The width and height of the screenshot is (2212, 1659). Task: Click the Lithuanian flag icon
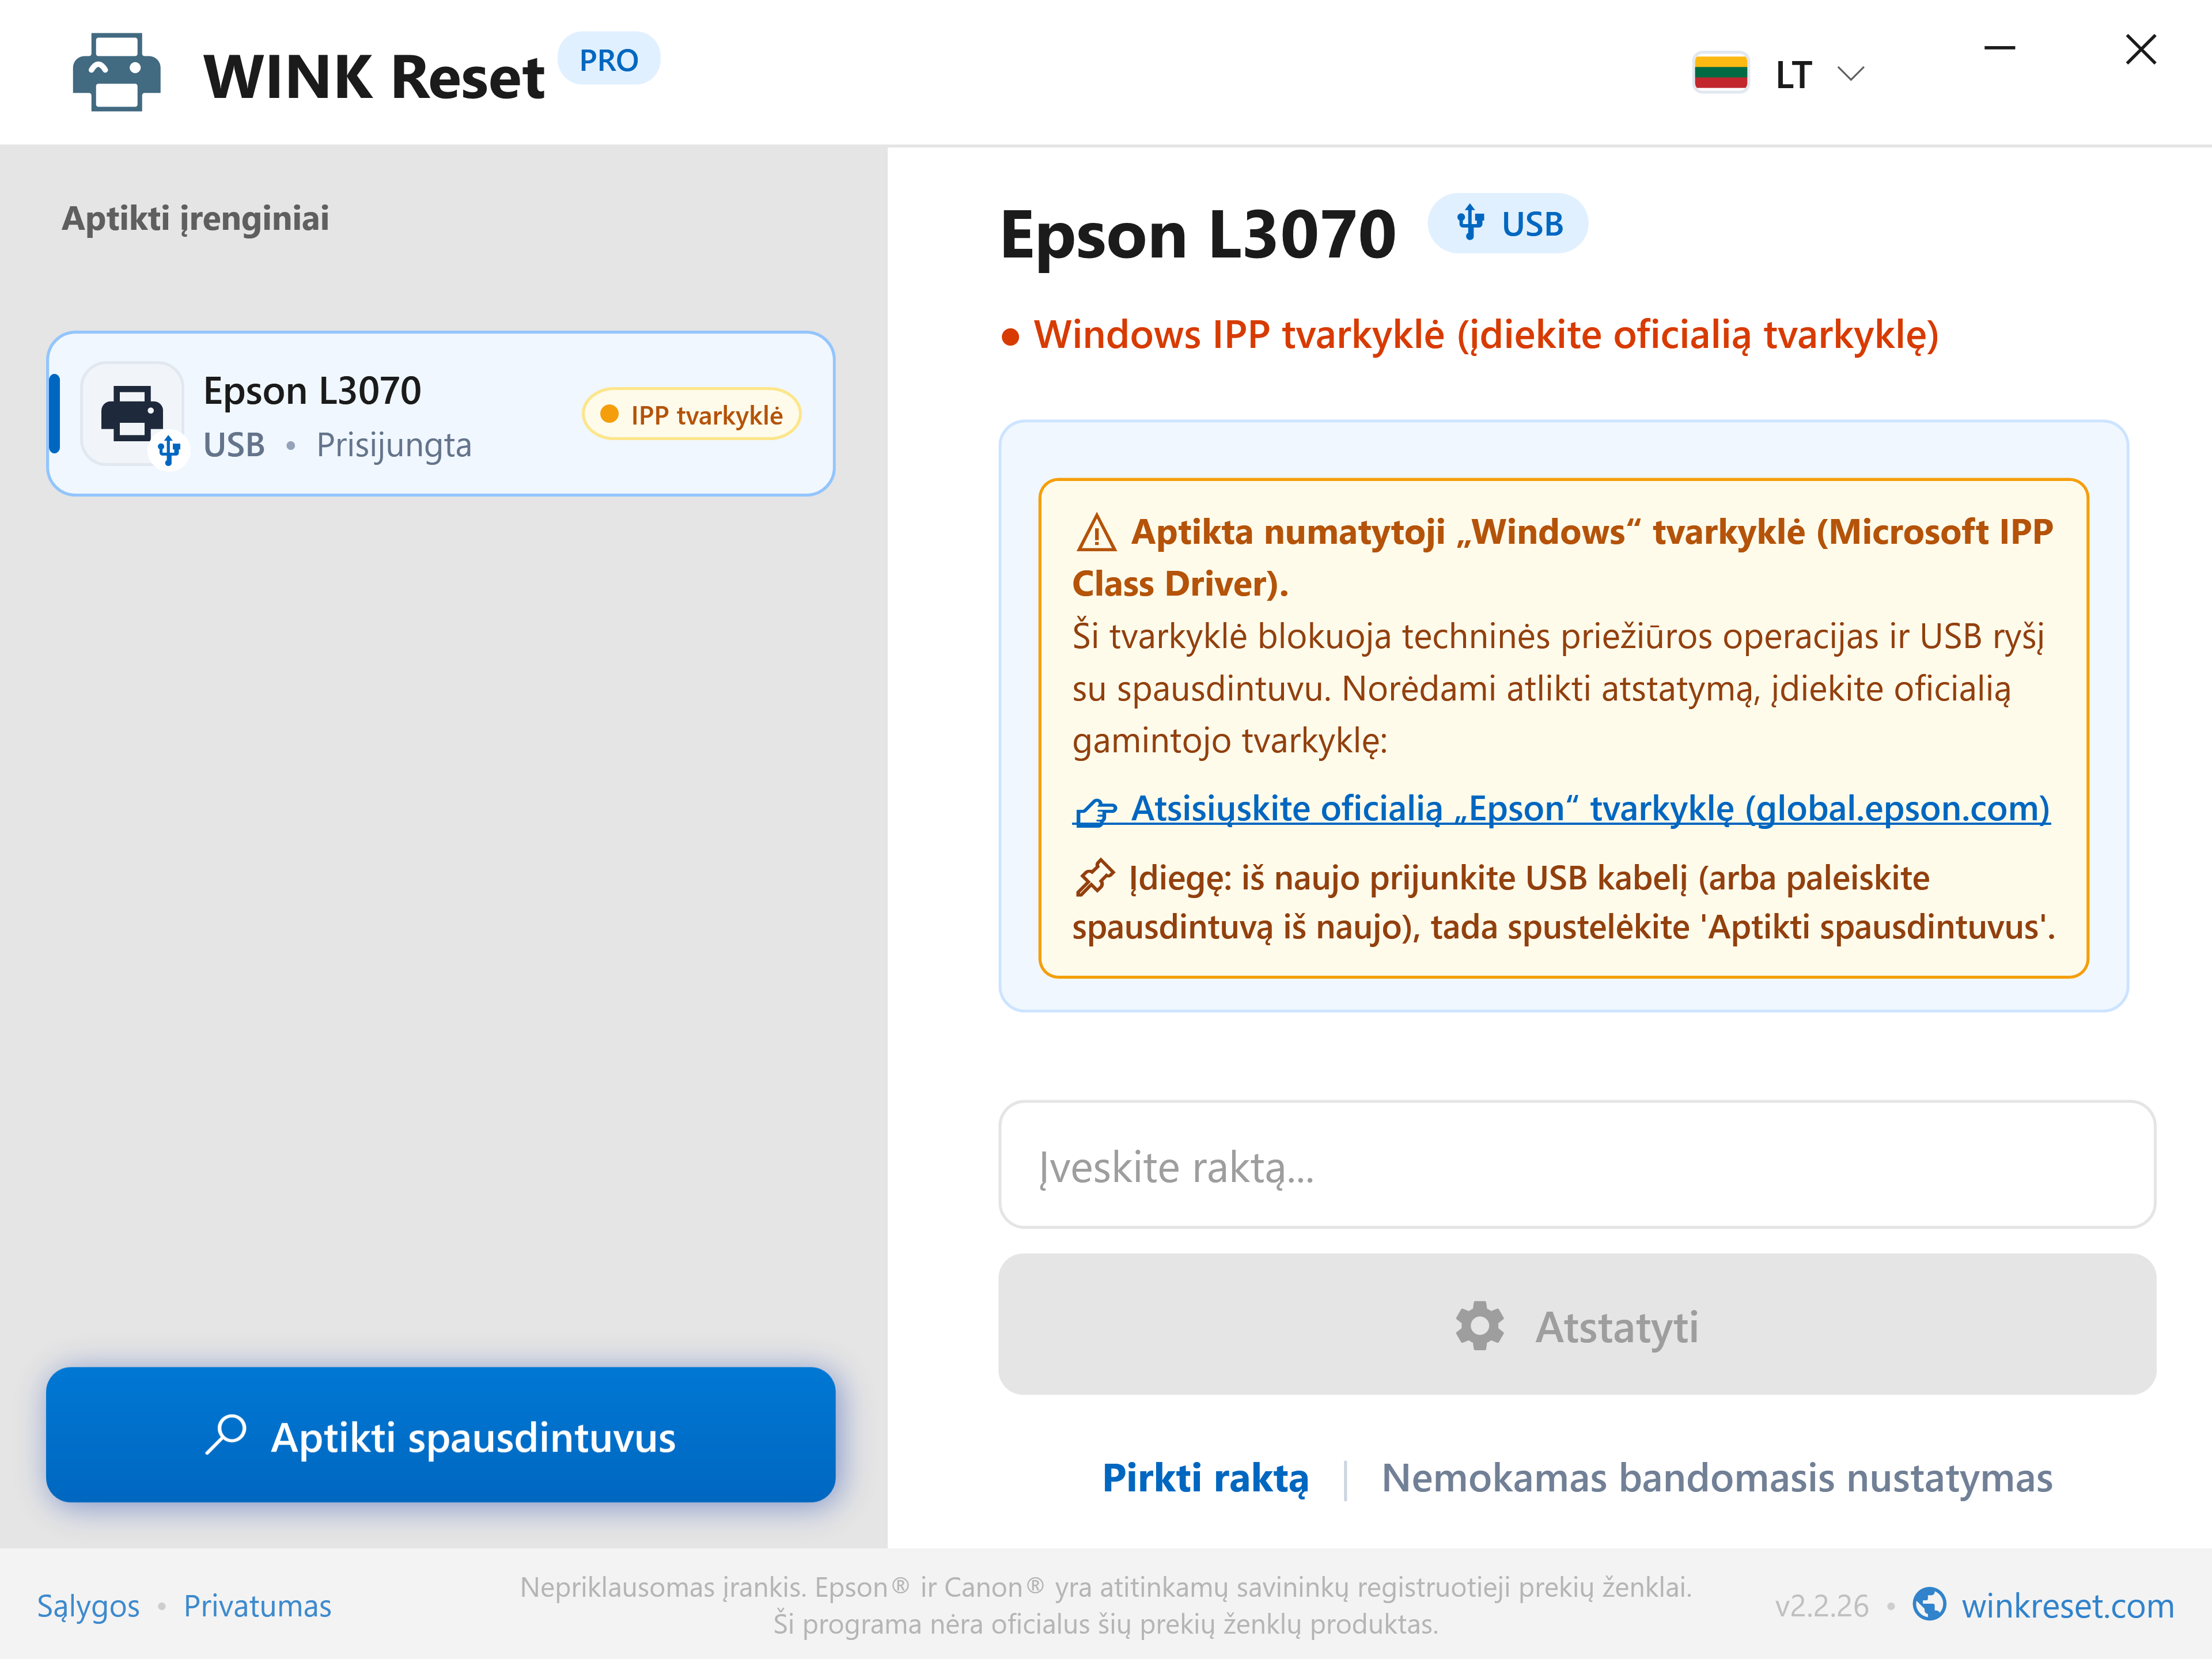pos(1720,73)
